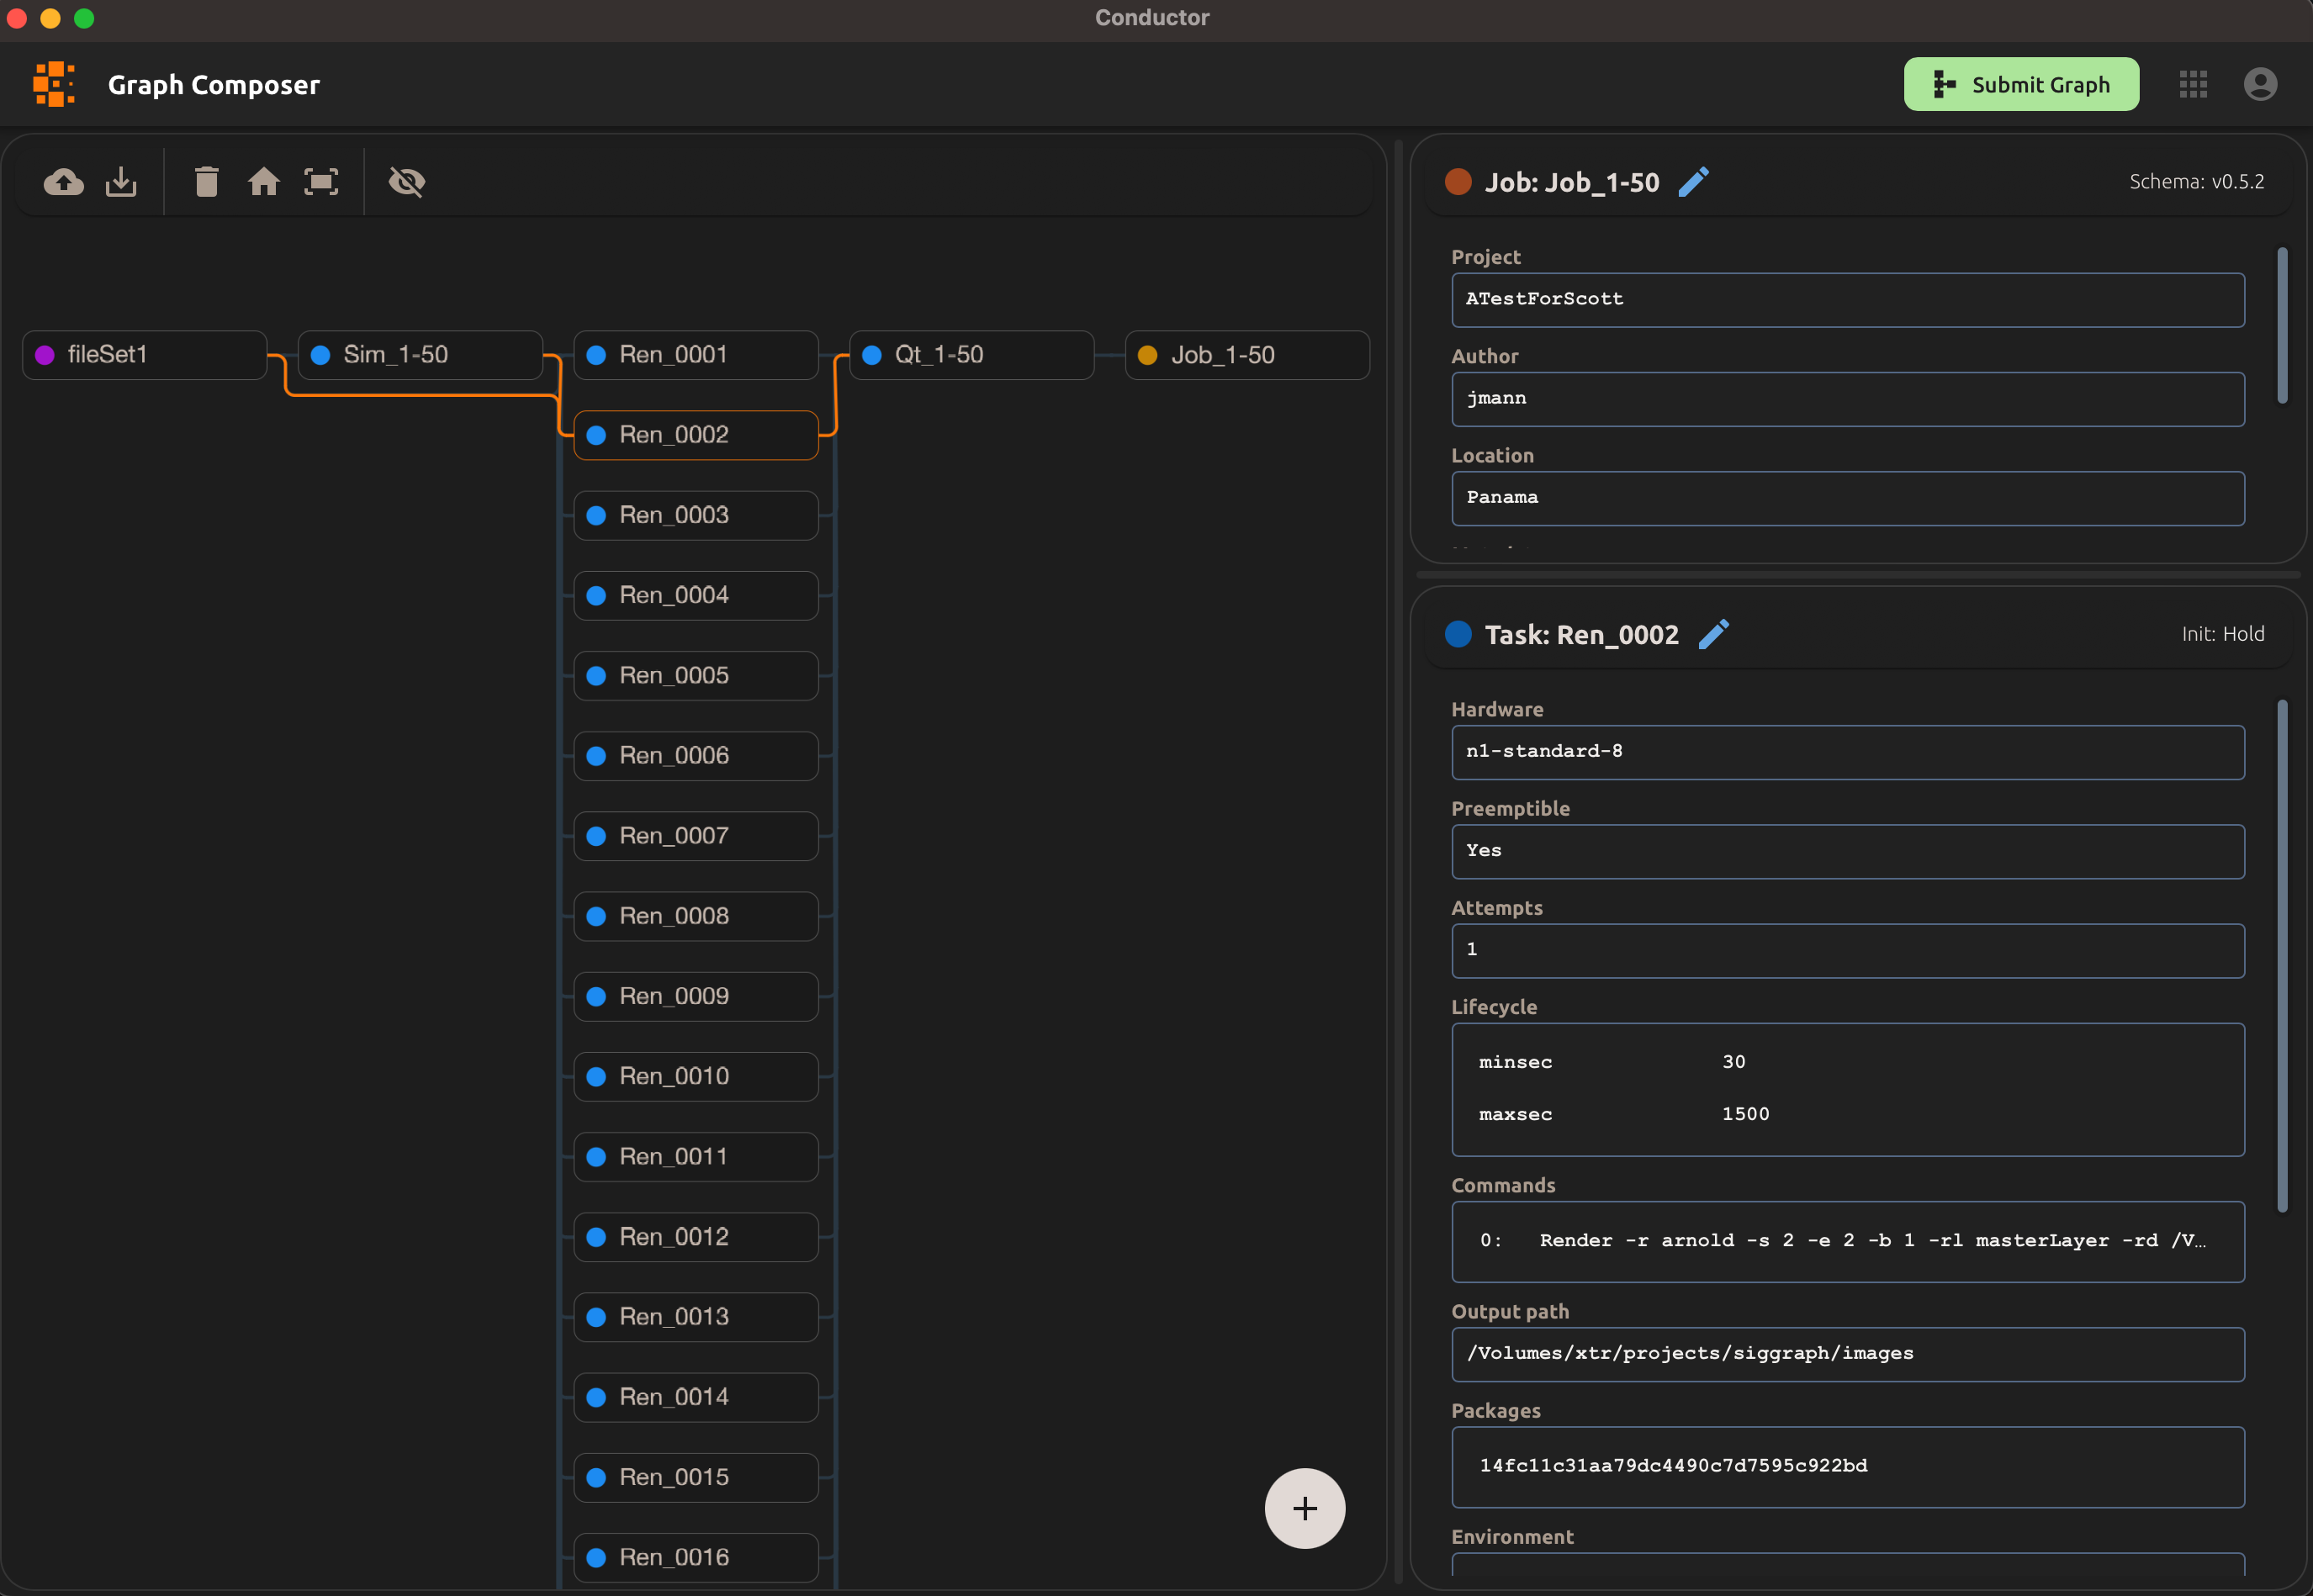The width and height of the screenshot is (2313, 1596).
Task: Click the Task: Ren_0002 heading
Action: (x=1582, y=635)
